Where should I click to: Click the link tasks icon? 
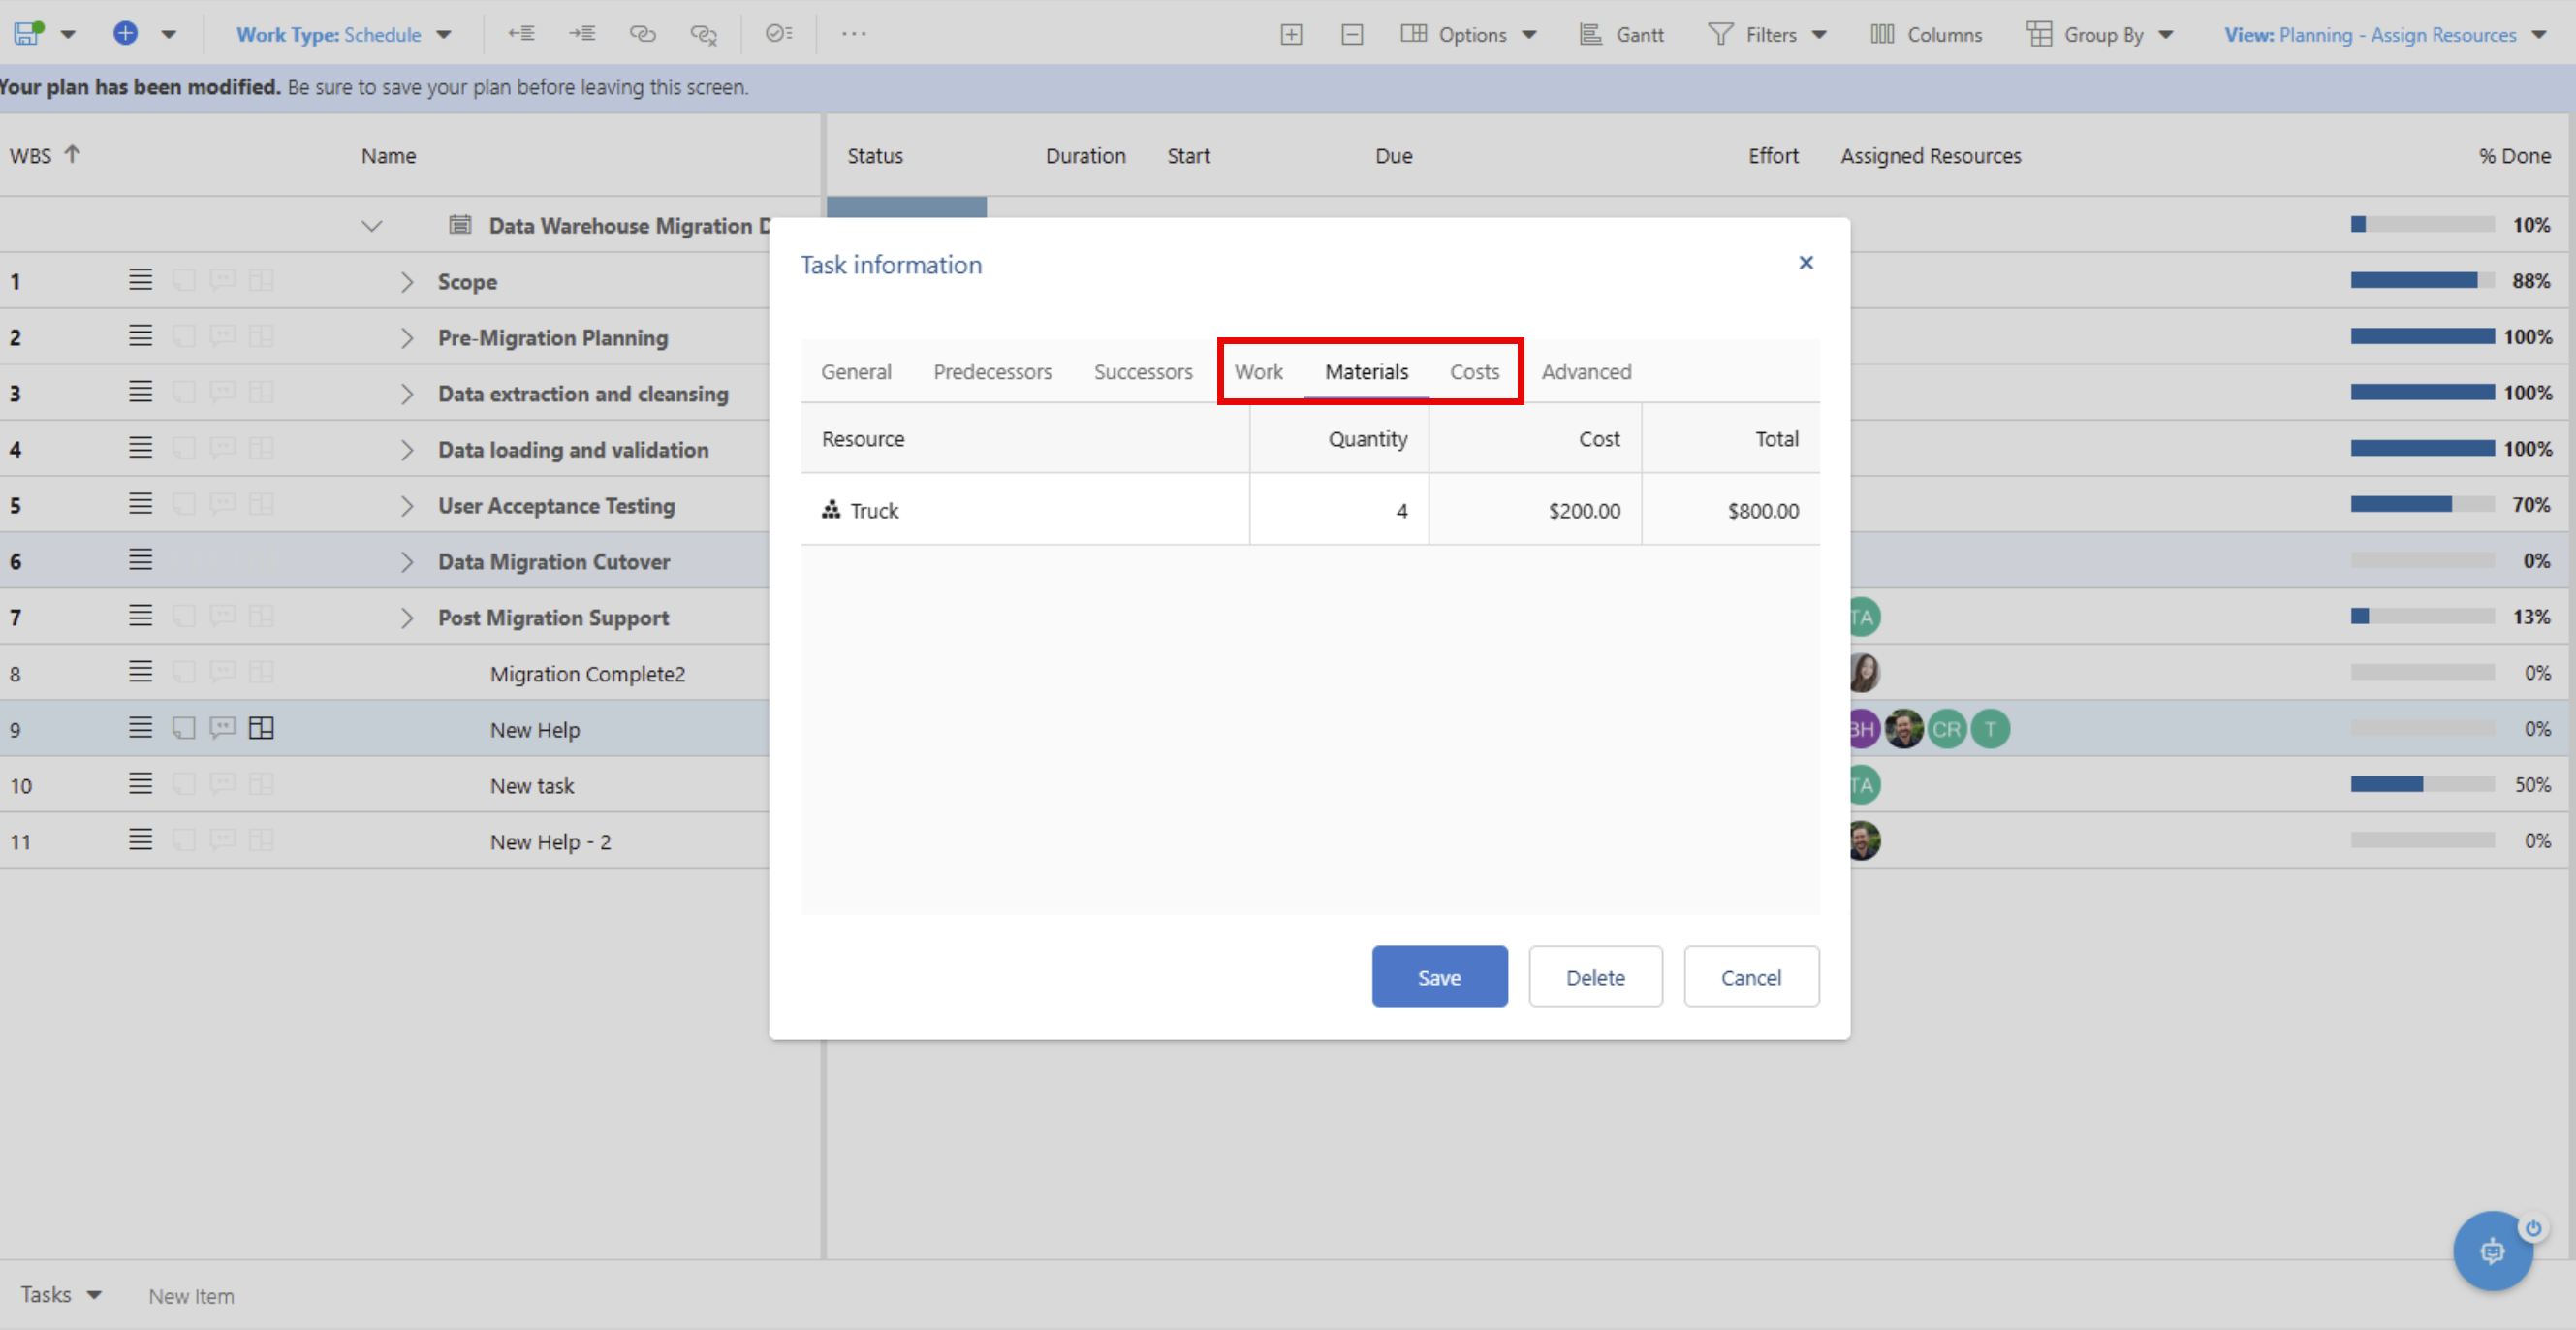tap(642, 33)
